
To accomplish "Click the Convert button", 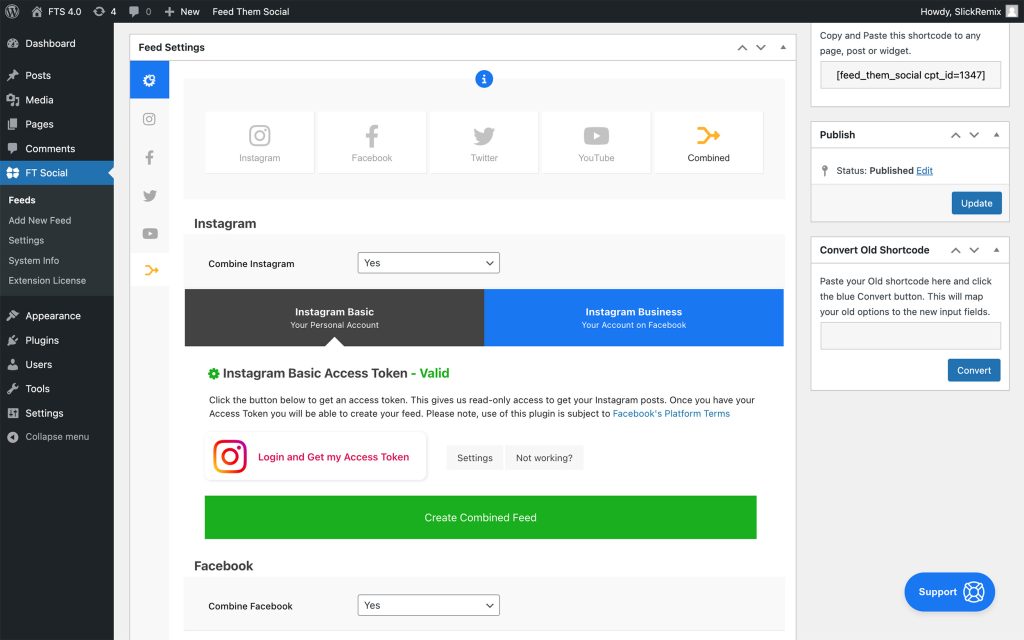I will click(x=974, y=370).
